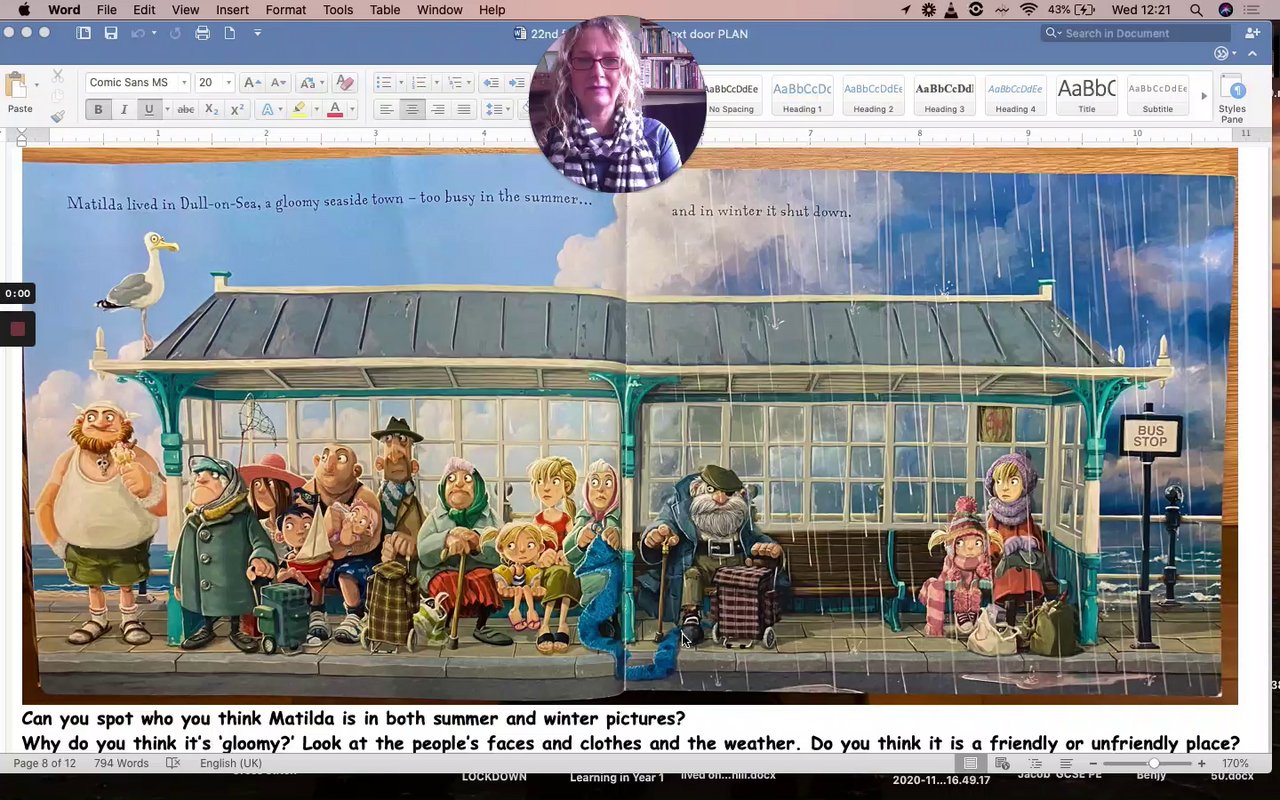Click the Line Spacing icon
This screenshot has width=1280, height=800.
[493, 110]
